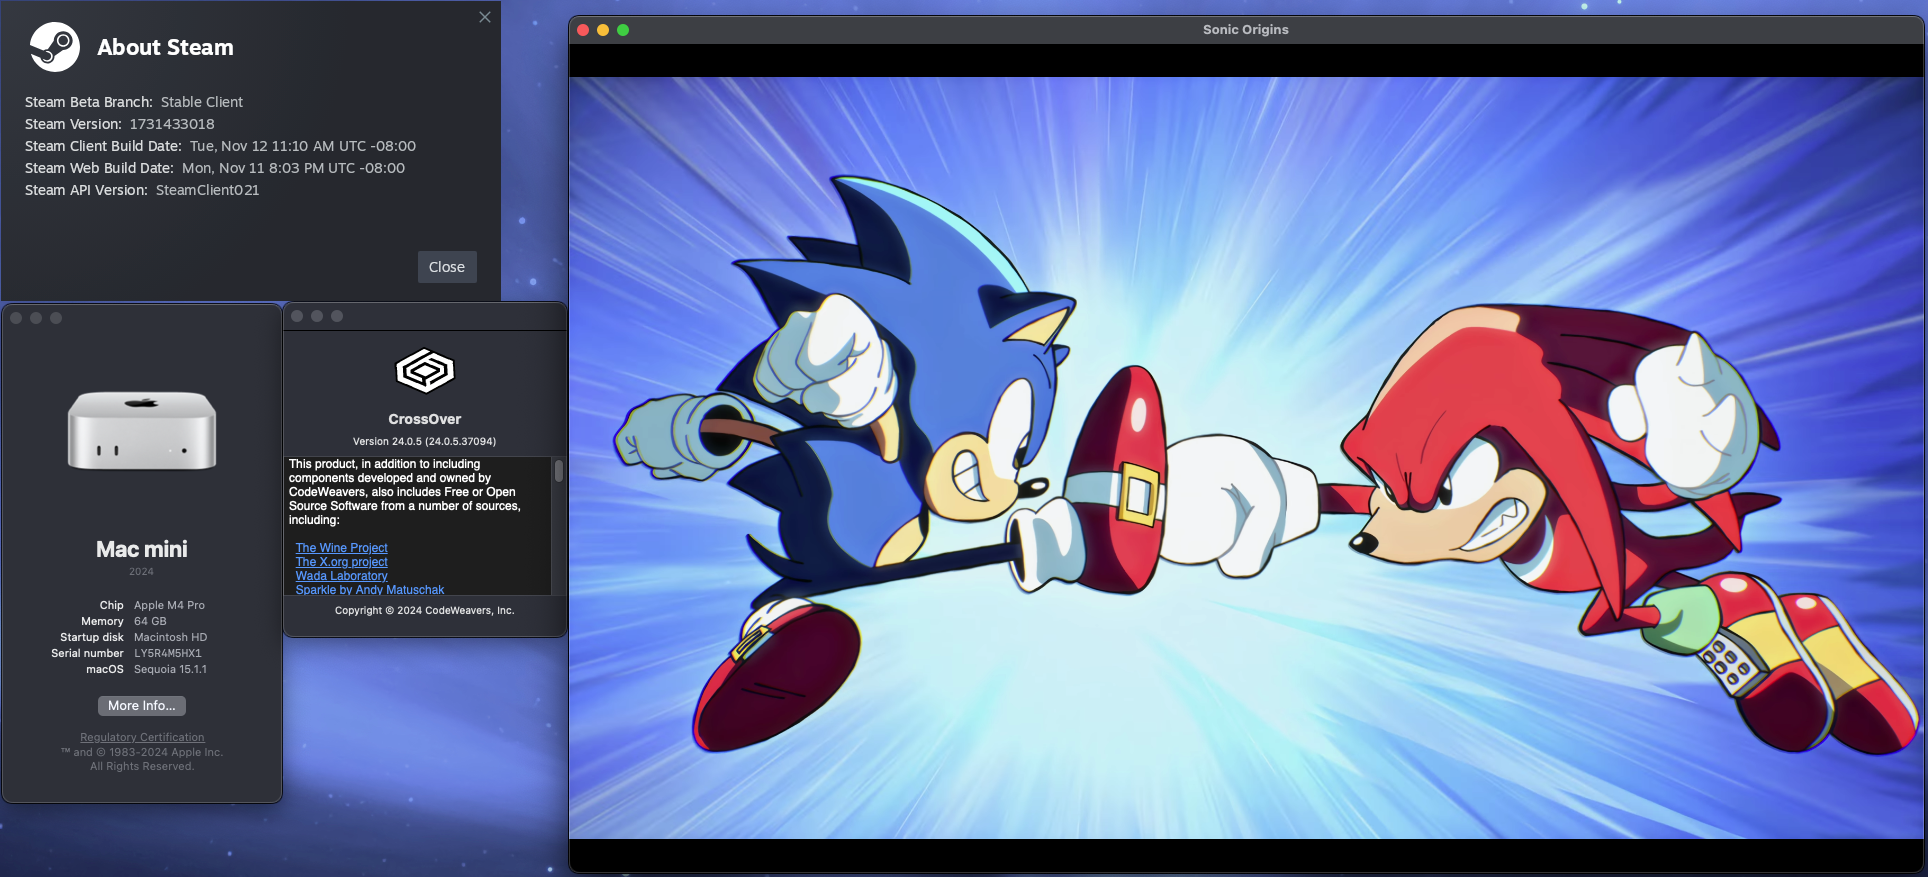The width and height of the screenshot is (1928, 877).
Task: Click the Close button in About Steam
Action: tap(447, 267)
